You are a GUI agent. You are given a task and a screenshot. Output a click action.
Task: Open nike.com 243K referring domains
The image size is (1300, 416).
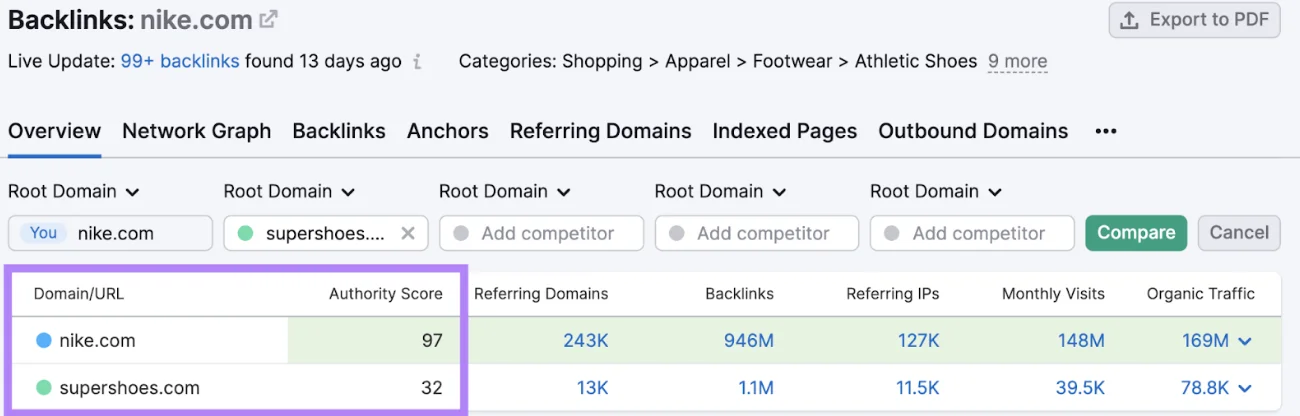tap(585, 341)
